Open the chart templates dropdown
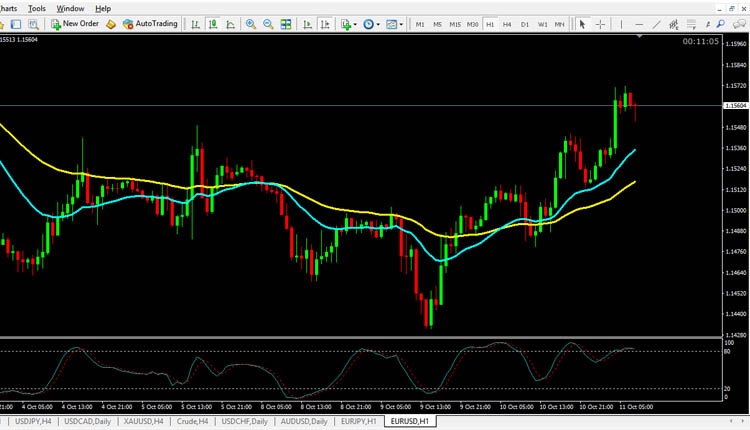The height and width of the screenshot is (430, 750). point(395,24)
